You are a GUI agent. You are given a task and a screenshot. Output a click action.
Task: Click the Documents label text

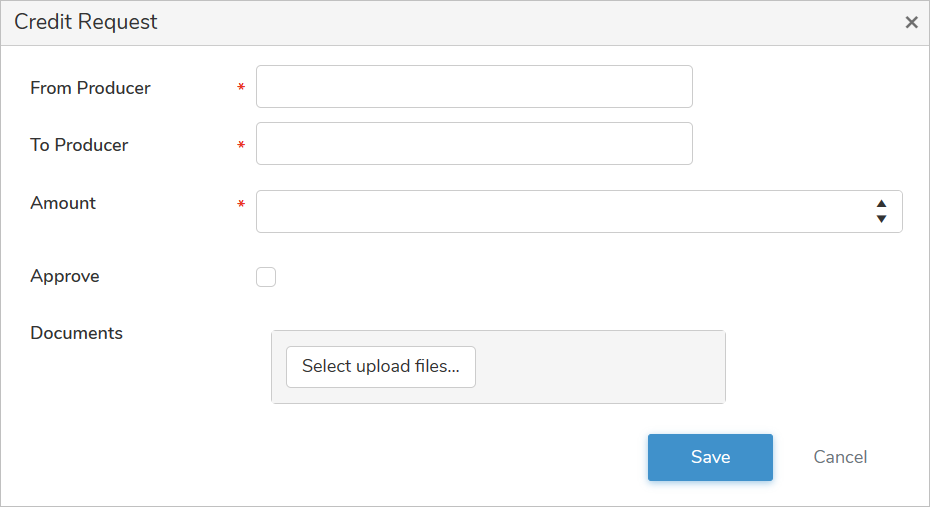click(76, 333)
